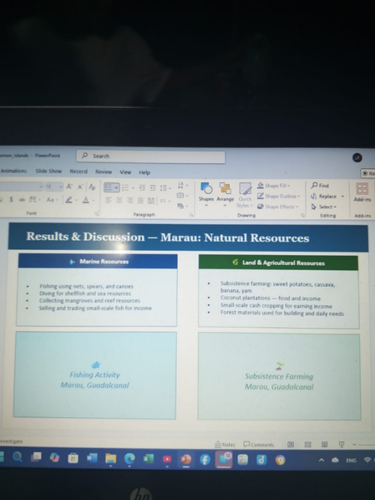Open Excel from taskbar

[x=148, y=459]
